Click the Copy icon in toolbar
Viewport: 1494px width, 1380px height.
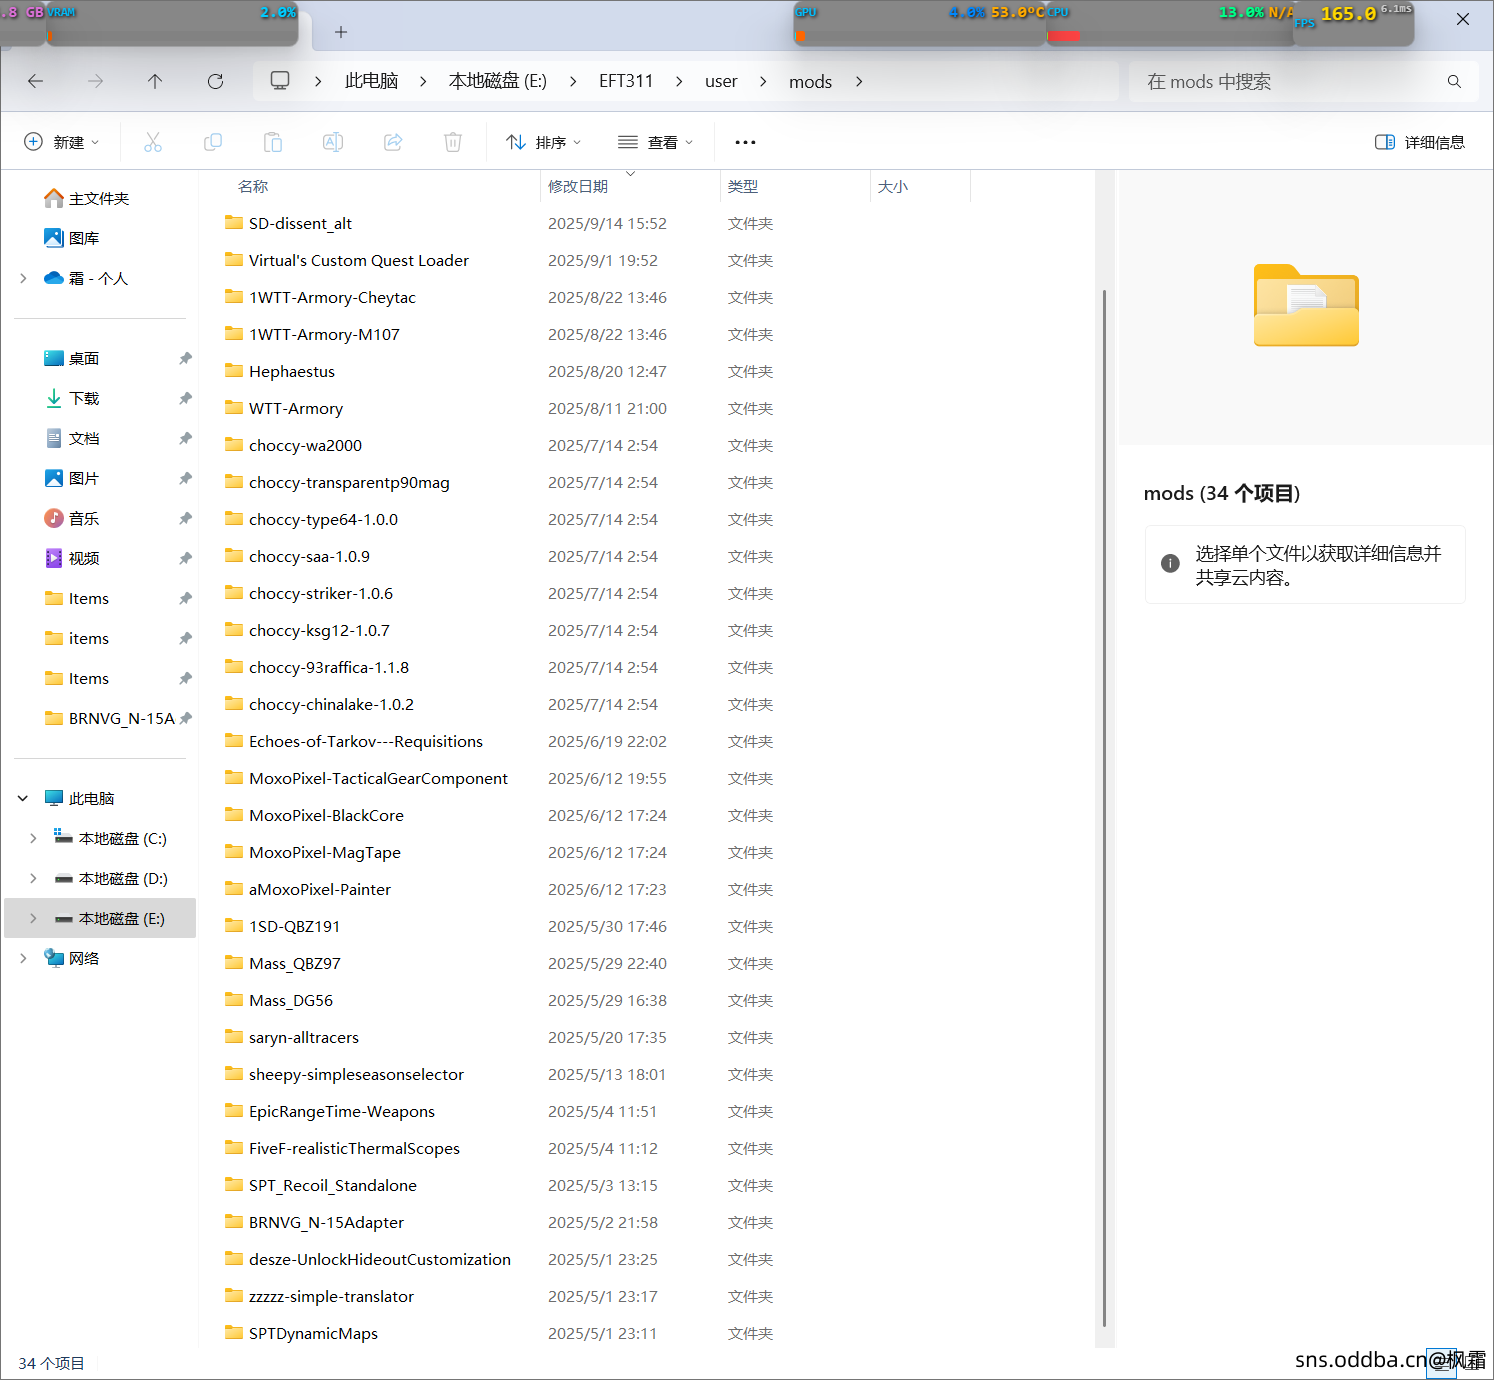point(213,142)
